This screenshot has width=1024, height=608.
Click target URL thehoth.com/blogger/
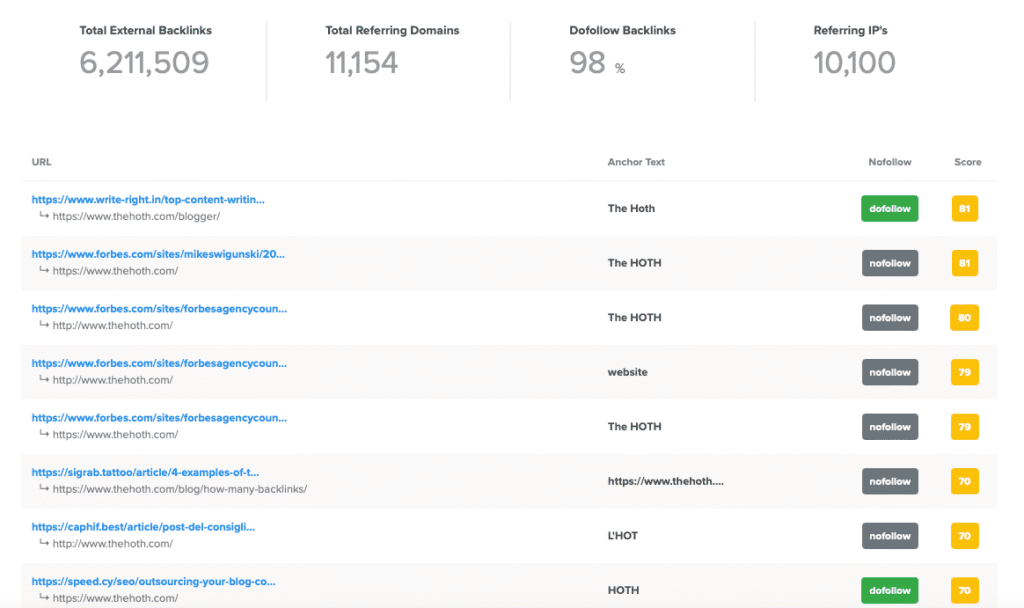(x=136, y=216)
